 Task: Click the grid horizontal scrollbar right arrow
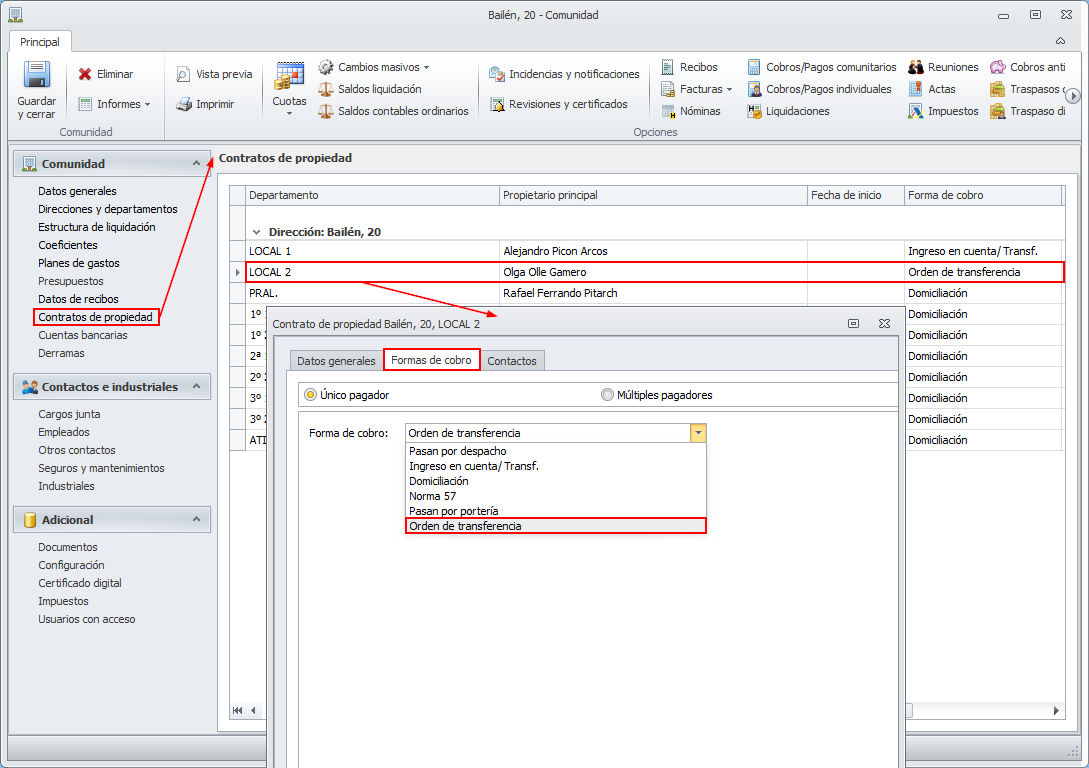click(1056, 710)
